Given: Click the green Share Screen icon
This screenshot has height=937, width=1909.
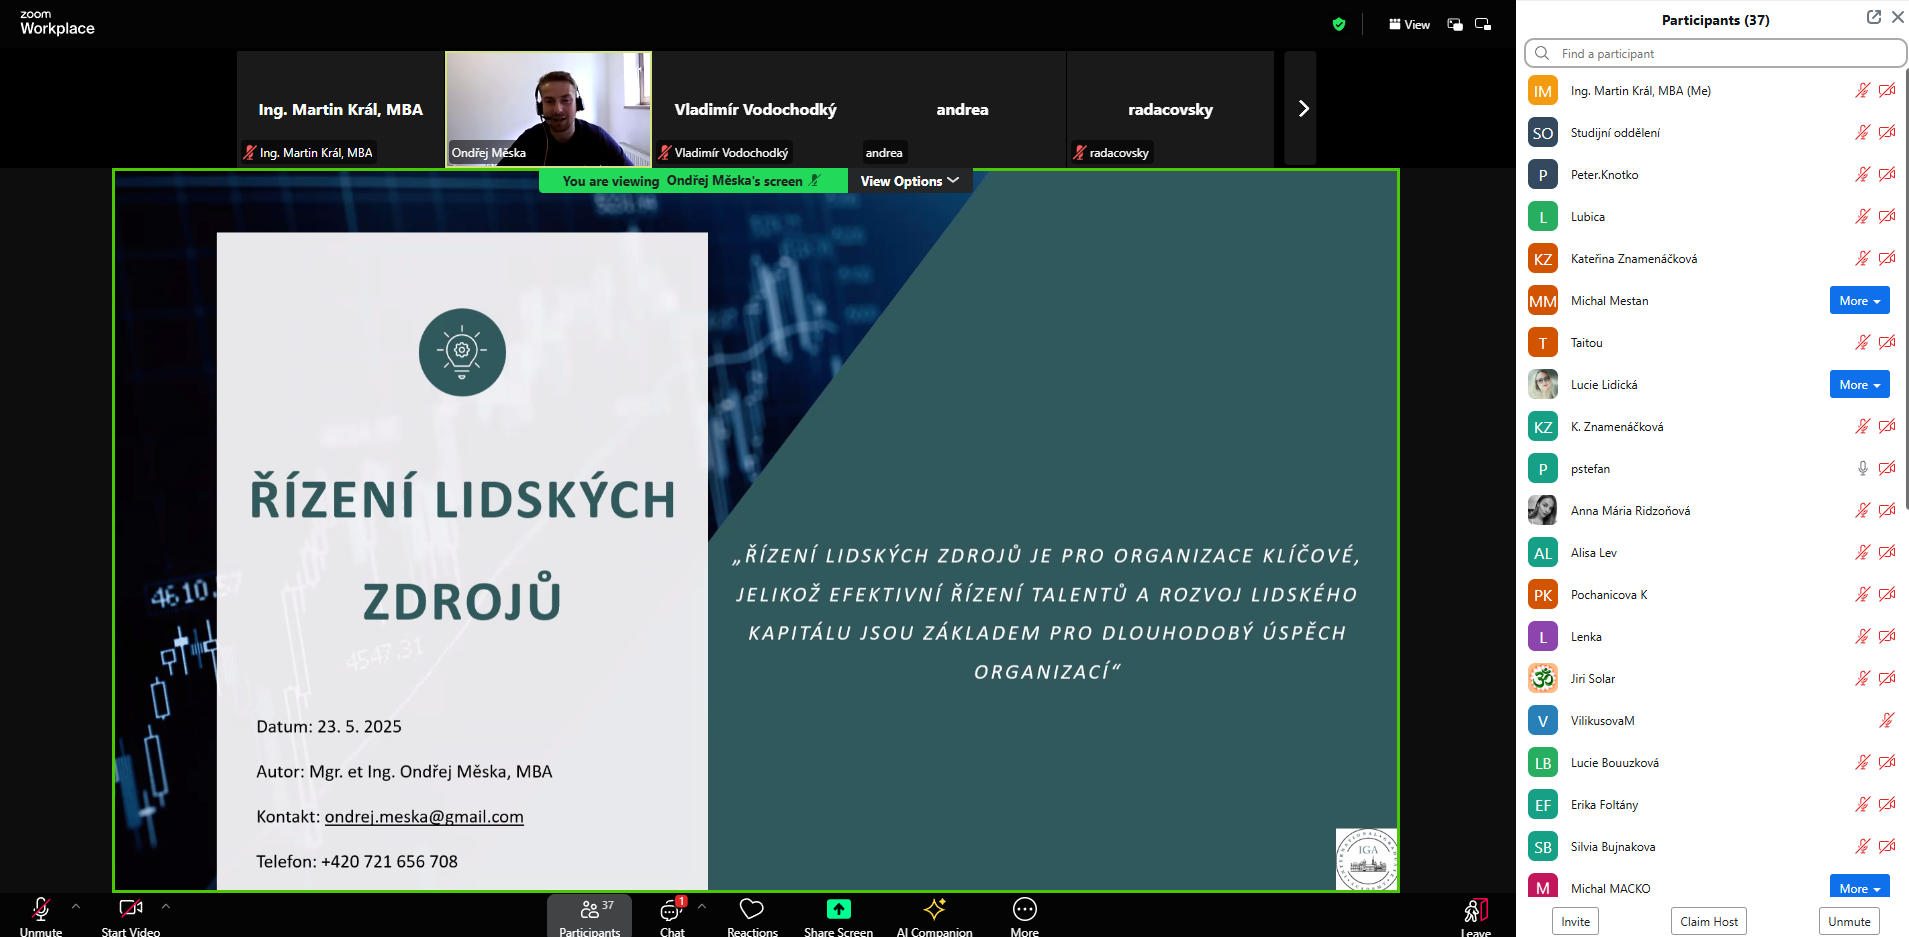Looking at the screenshot, I should click(838, 909).
